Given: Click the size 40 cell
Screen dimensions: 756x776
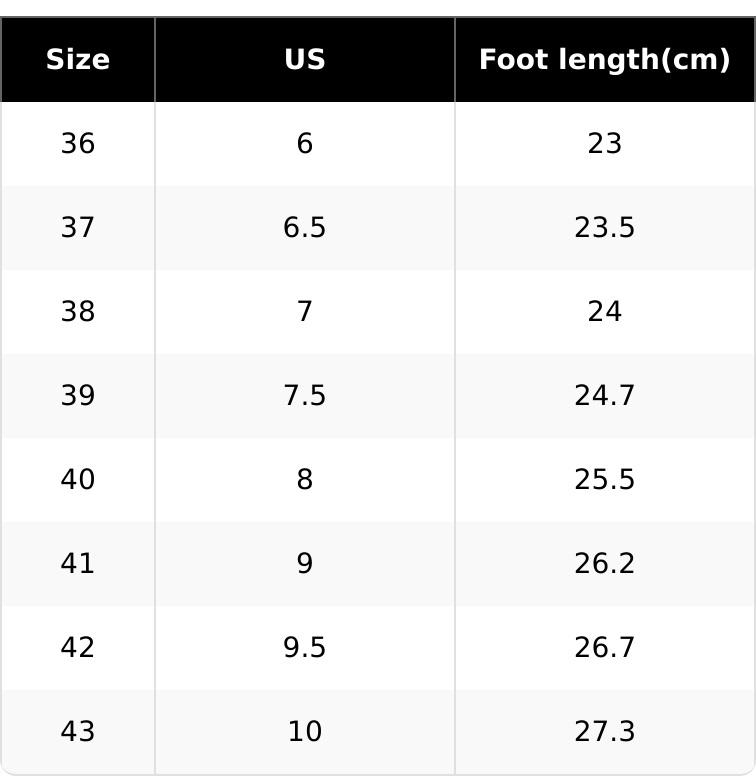Looking at the screenshot, I should (78, 480).
